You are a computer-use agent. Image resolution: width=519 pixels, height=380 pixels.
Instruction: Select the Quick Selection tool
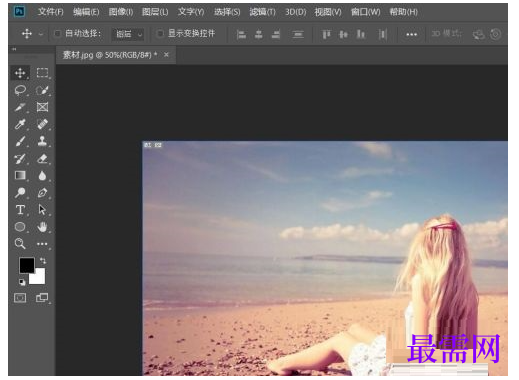pos(42,90)
